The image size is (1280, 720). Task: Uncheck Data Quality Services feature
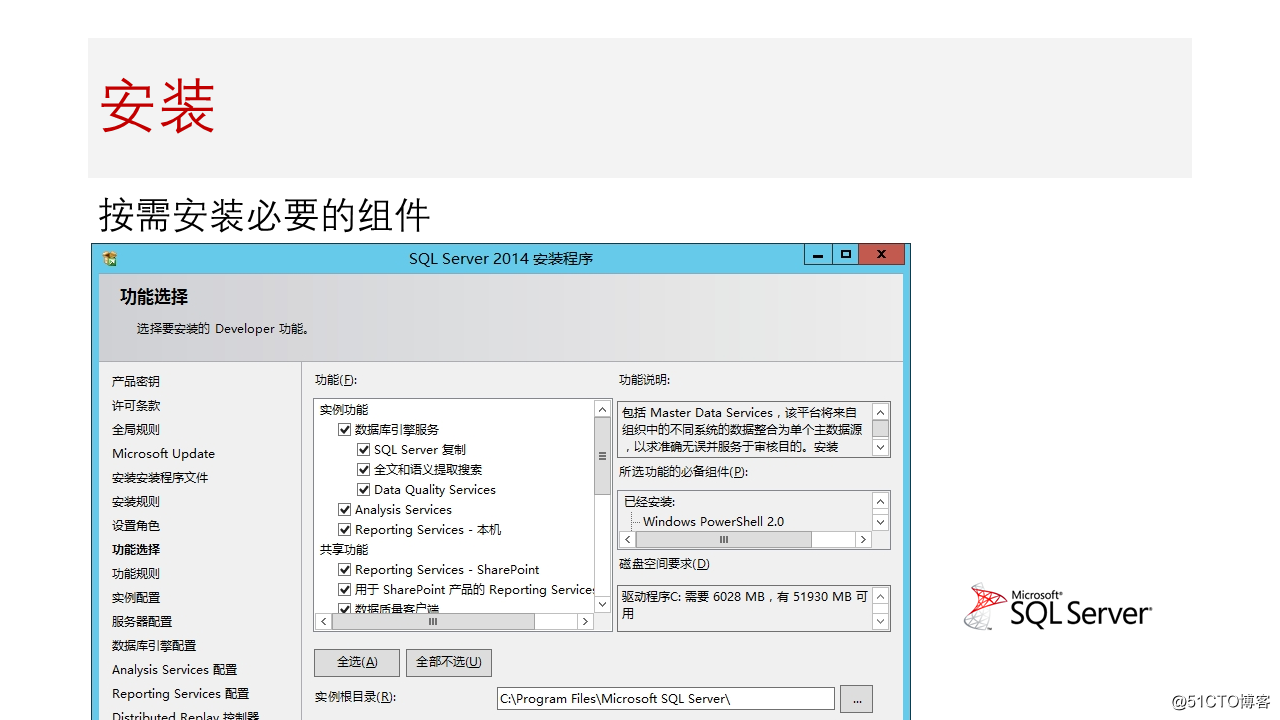364,490
